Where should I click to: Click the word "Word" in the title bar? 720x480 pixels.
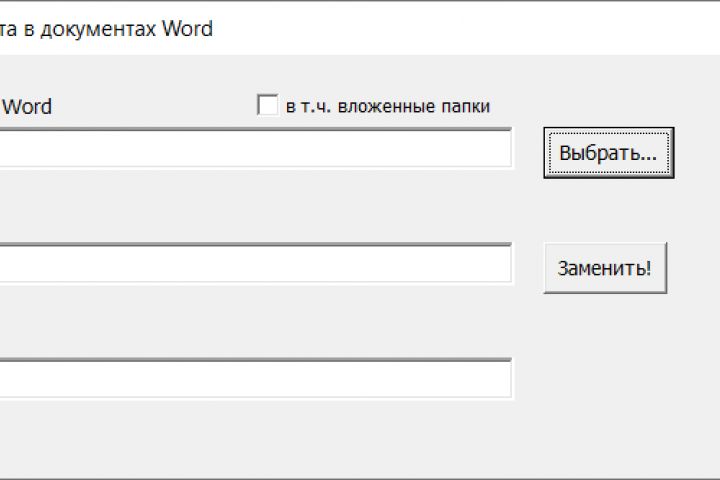[188, 29]
